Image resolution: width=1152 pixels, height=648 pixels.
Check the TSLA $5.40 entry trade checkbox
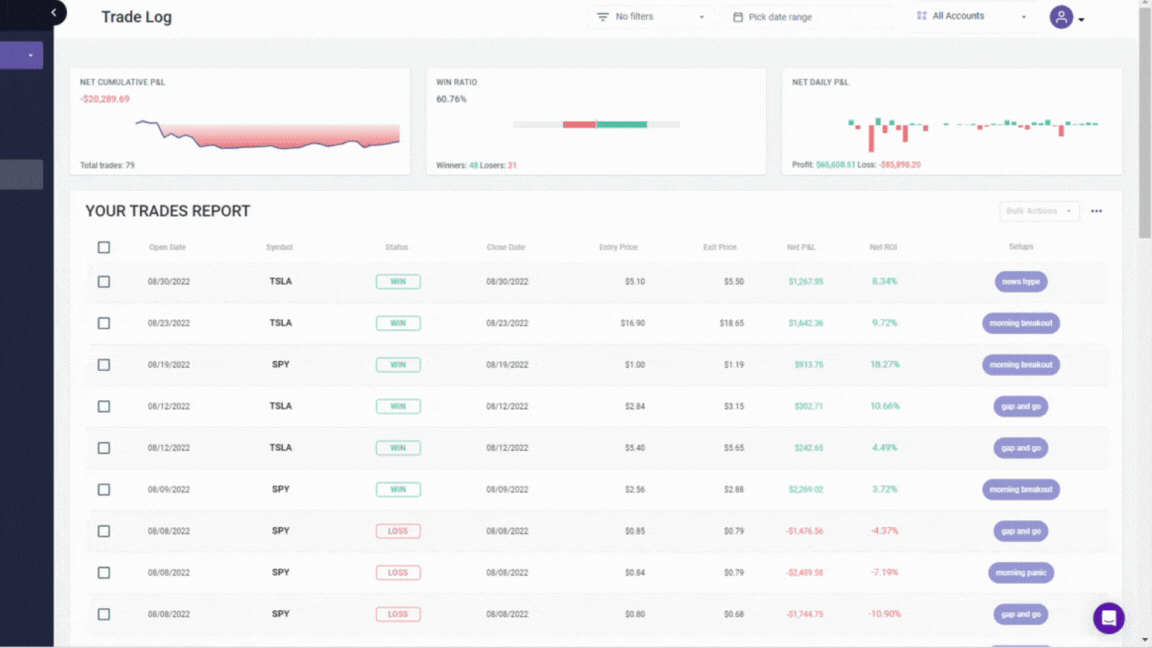[x=104, y=448]
